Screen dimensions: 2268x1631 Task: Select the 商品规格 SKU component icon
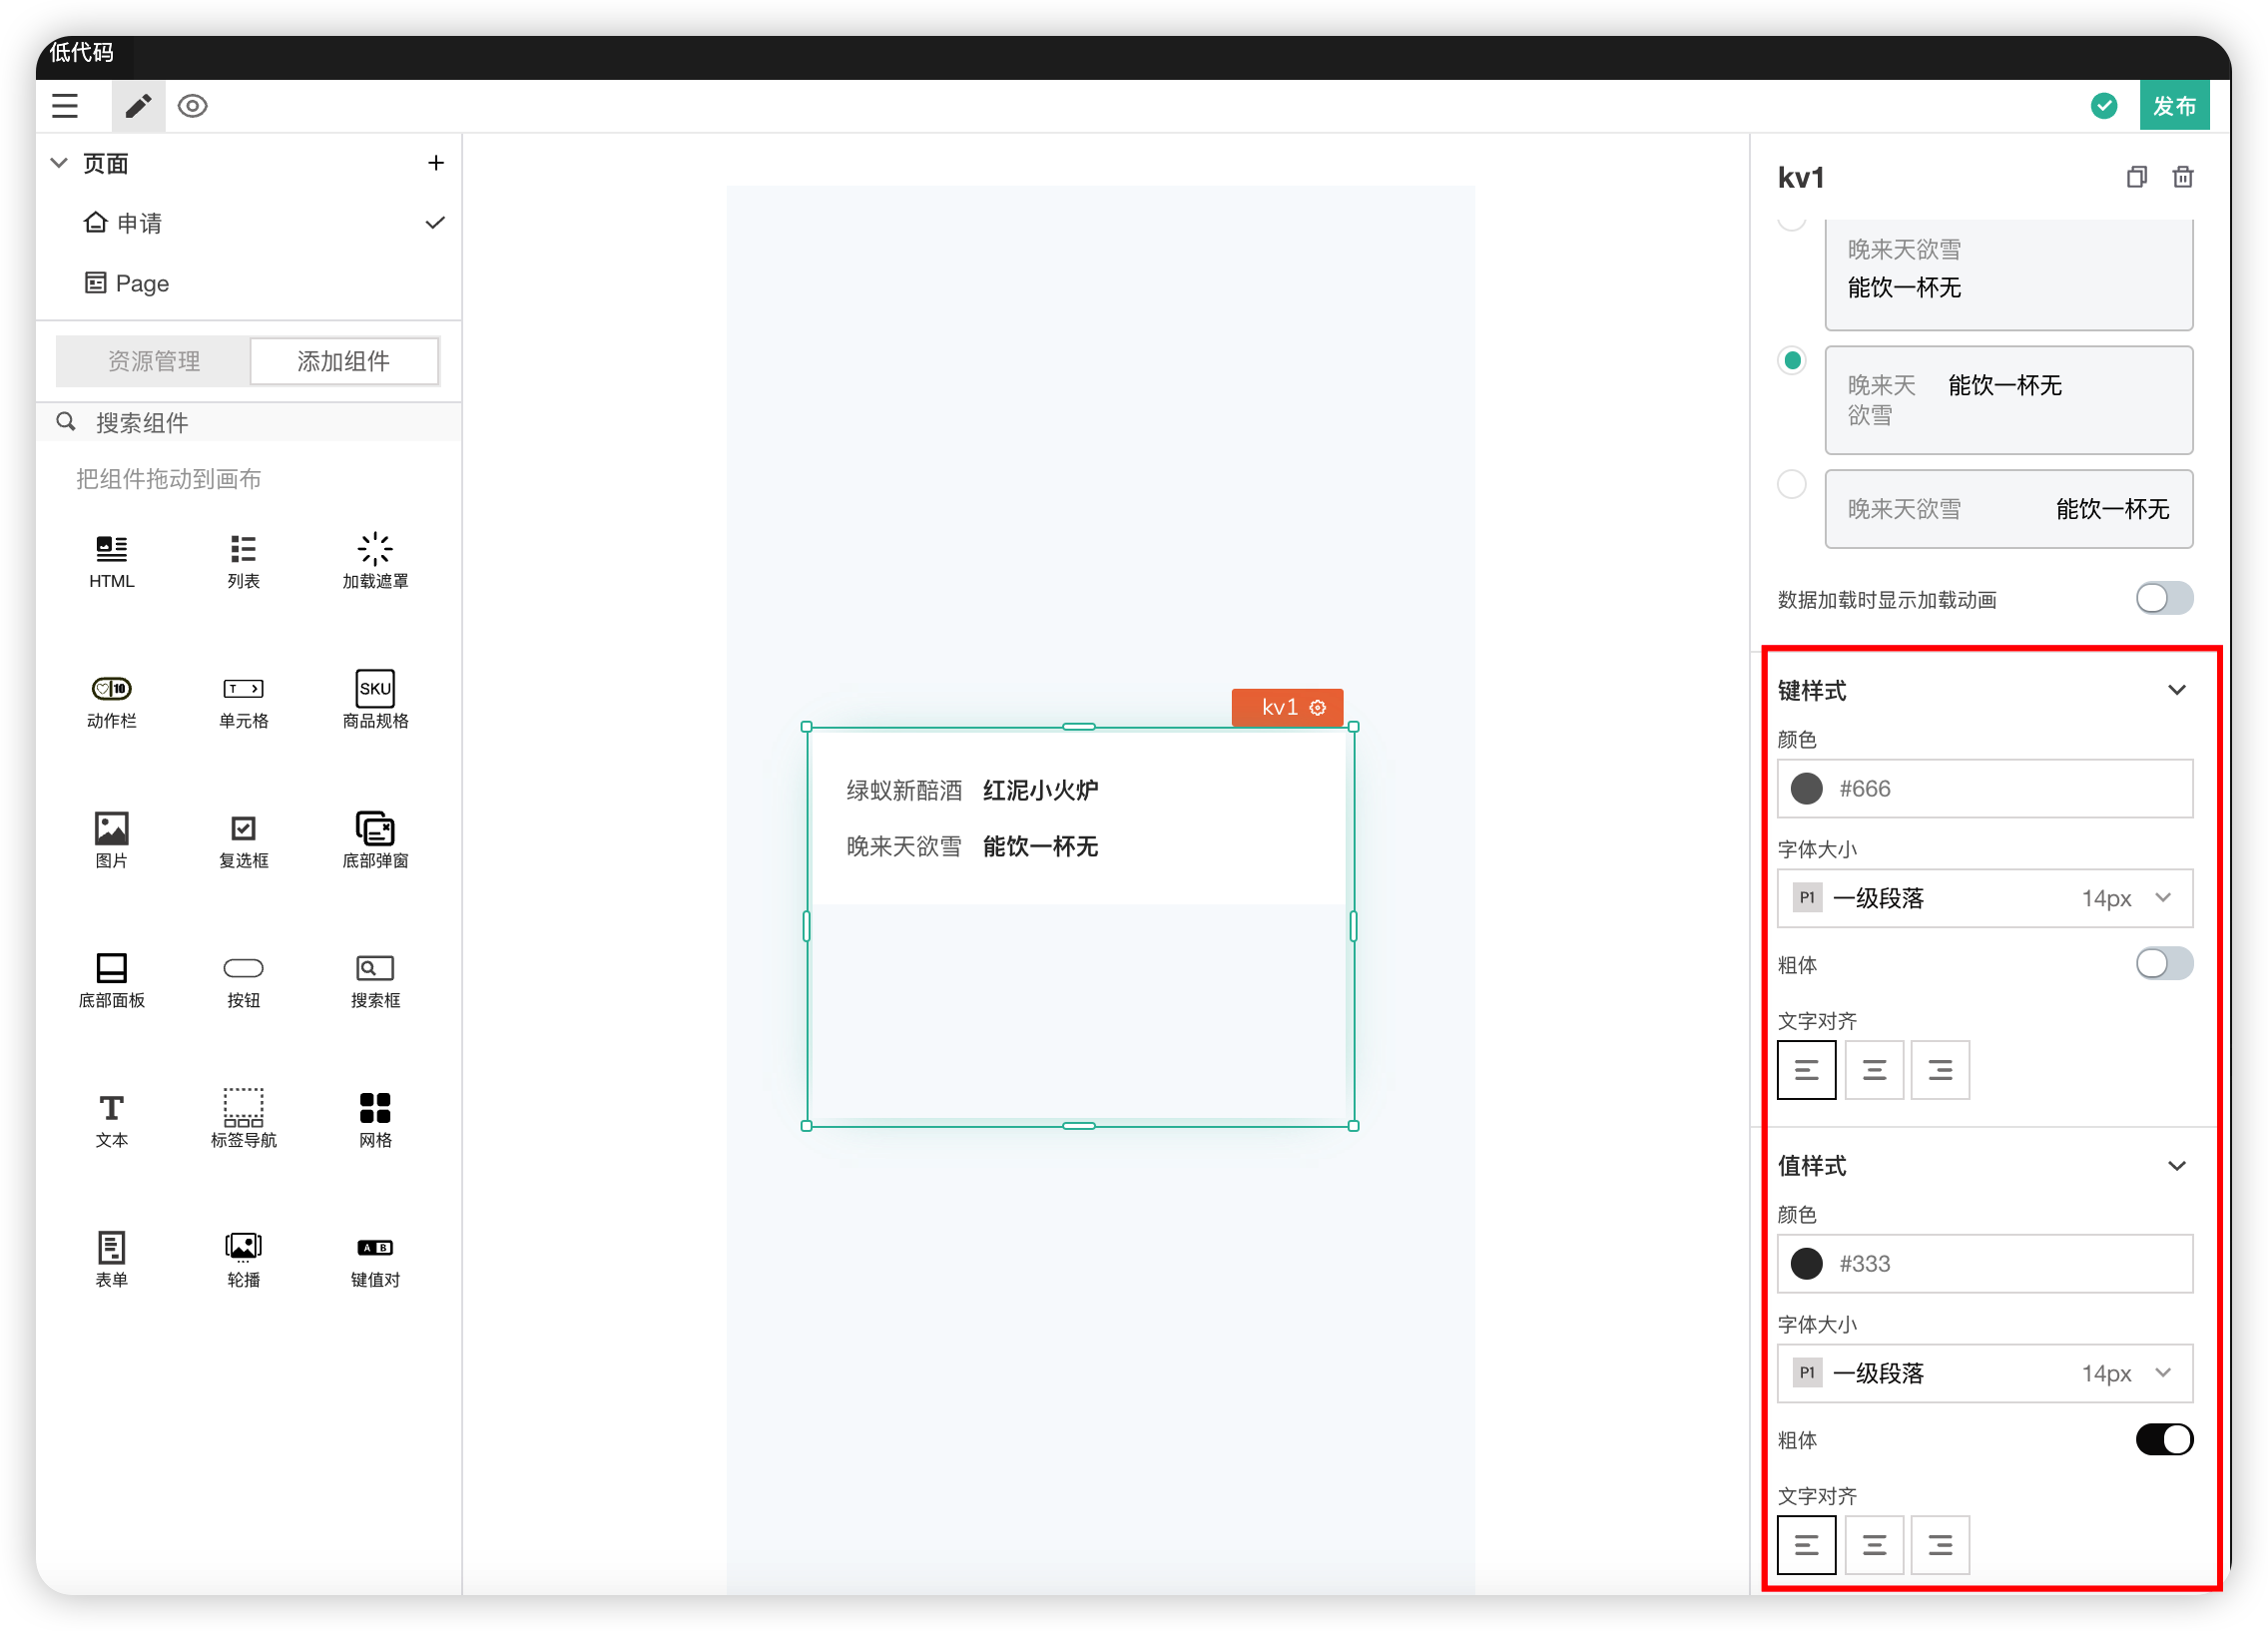point(375,688)
